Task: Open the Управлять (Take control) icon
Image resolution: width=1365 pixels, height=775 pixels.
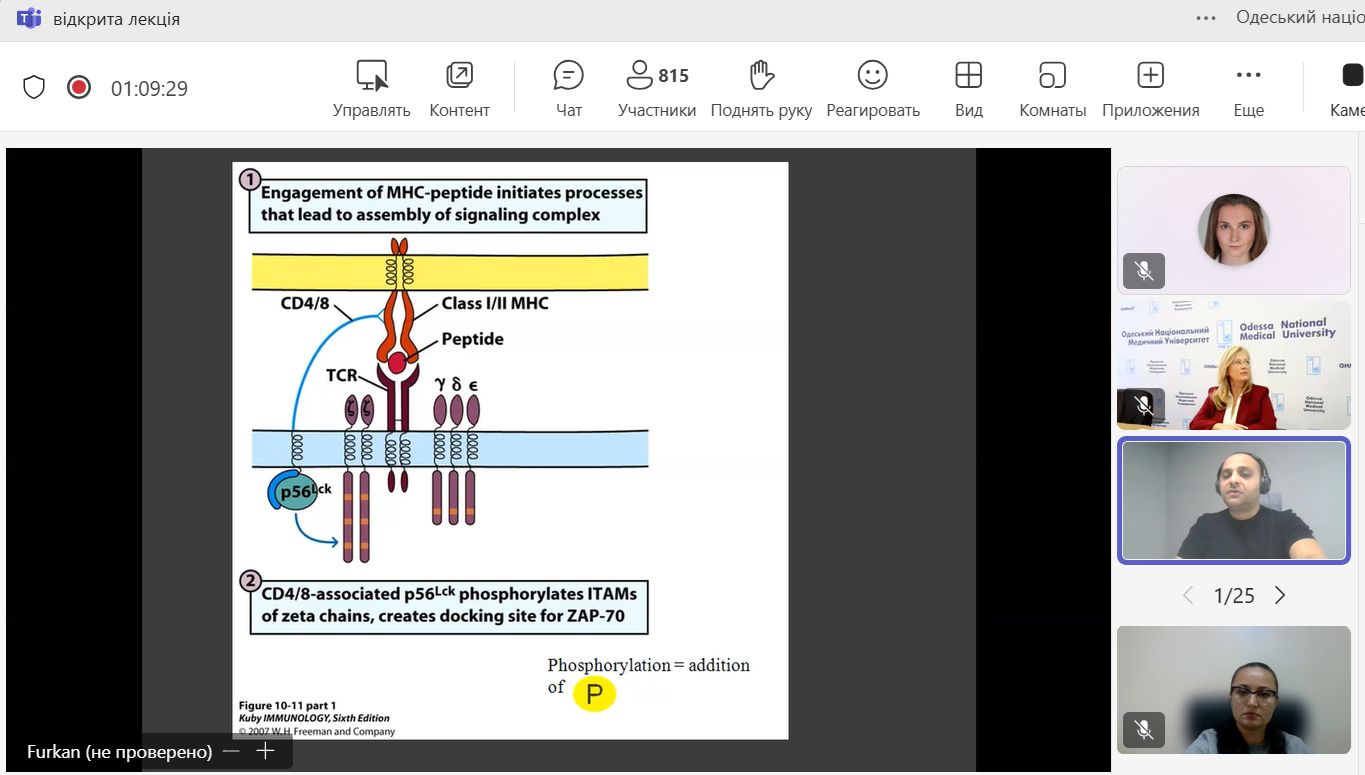Action: (371, 77)
